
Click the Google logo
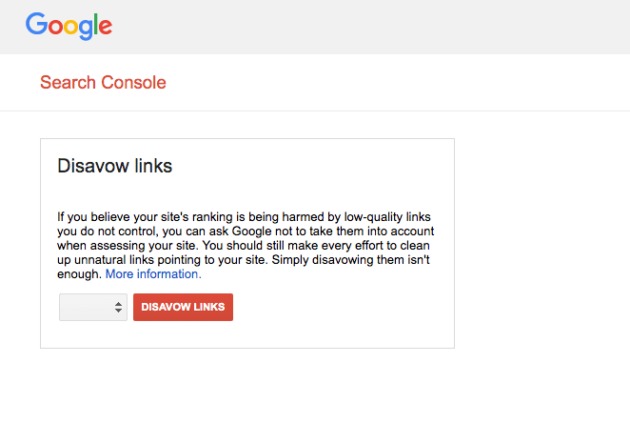[x=69, y=26]
